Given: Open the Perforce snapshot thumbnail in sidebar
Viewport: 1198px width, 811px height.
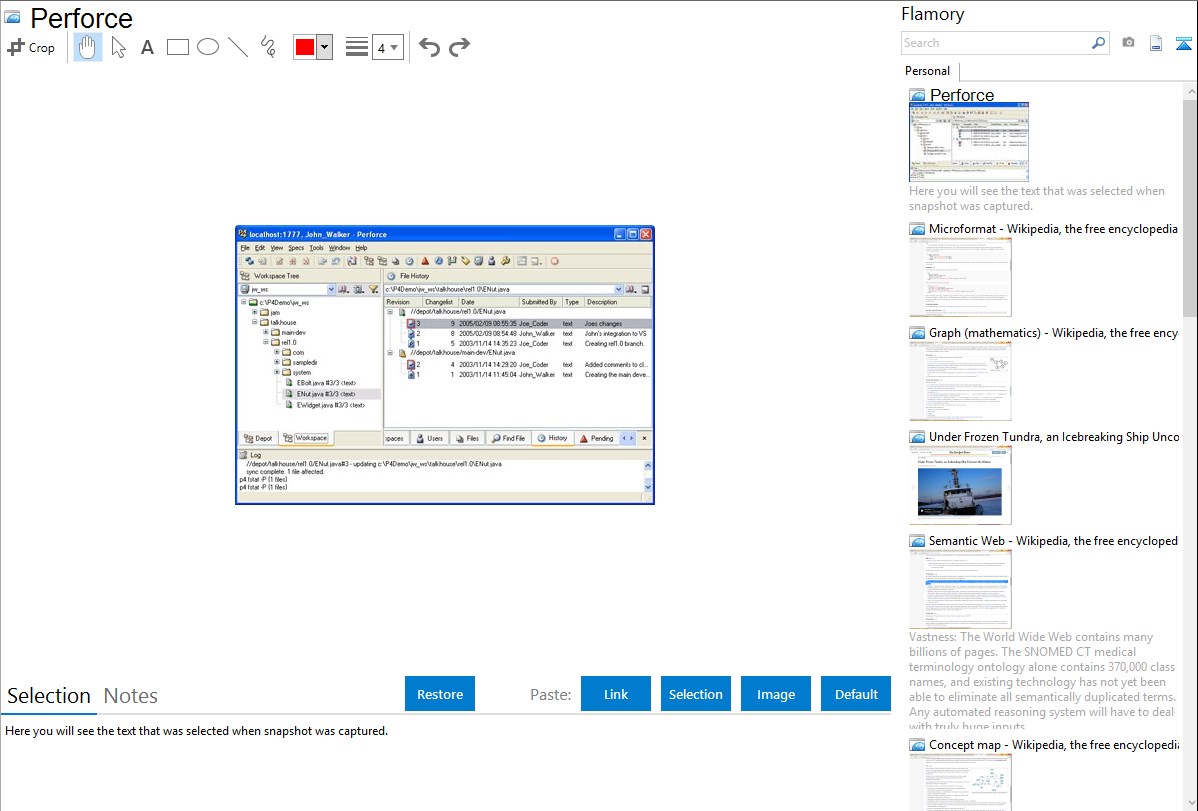Looking at the screenshot, I should pos(969,141).
